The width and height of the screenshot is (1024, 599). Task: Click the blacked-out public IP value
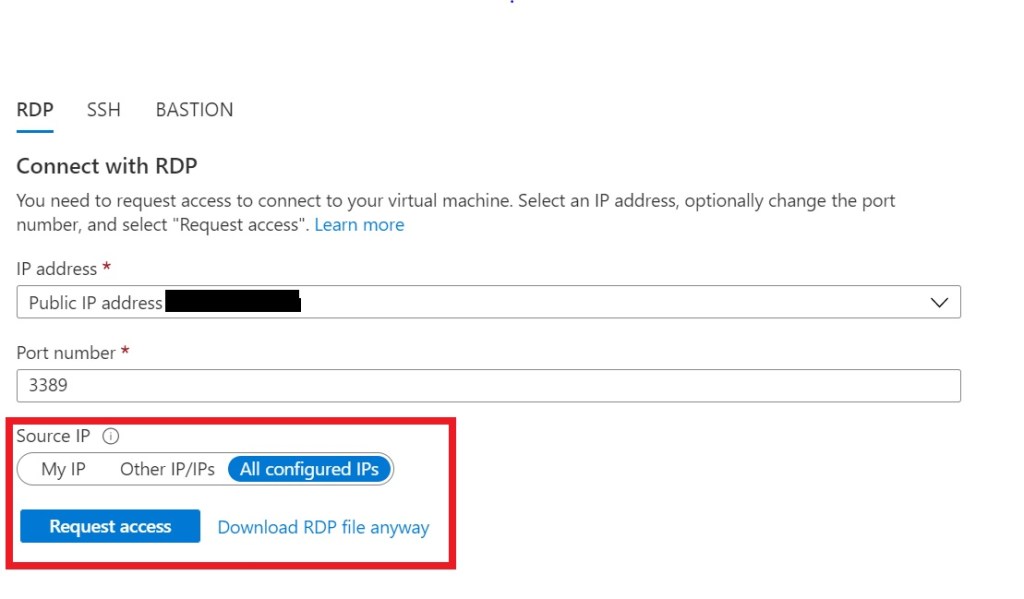[x=233, y=302]
